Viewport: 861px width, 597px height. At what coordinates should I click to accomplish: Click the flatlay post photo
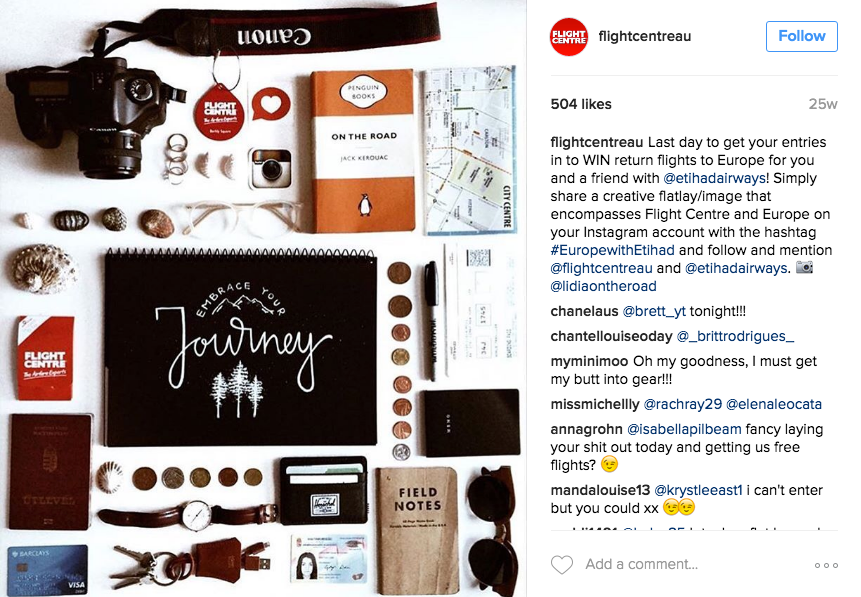point(263,298)
